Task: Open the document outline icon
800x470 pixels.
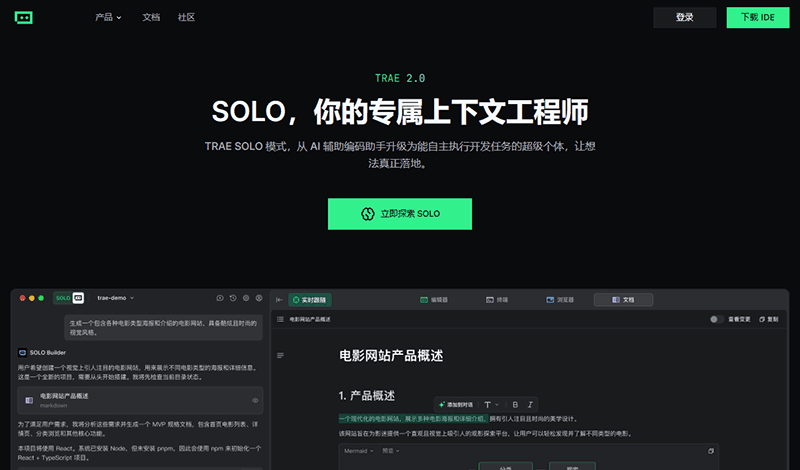Action: coord(280,356)
